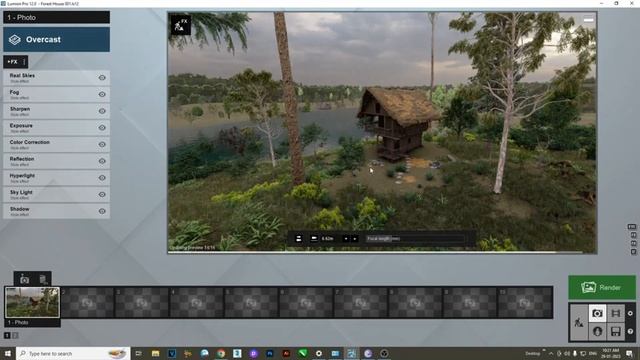The image size is (640, 360).
Task: Select empty photo slot 8
Action: tap(416, 302)
